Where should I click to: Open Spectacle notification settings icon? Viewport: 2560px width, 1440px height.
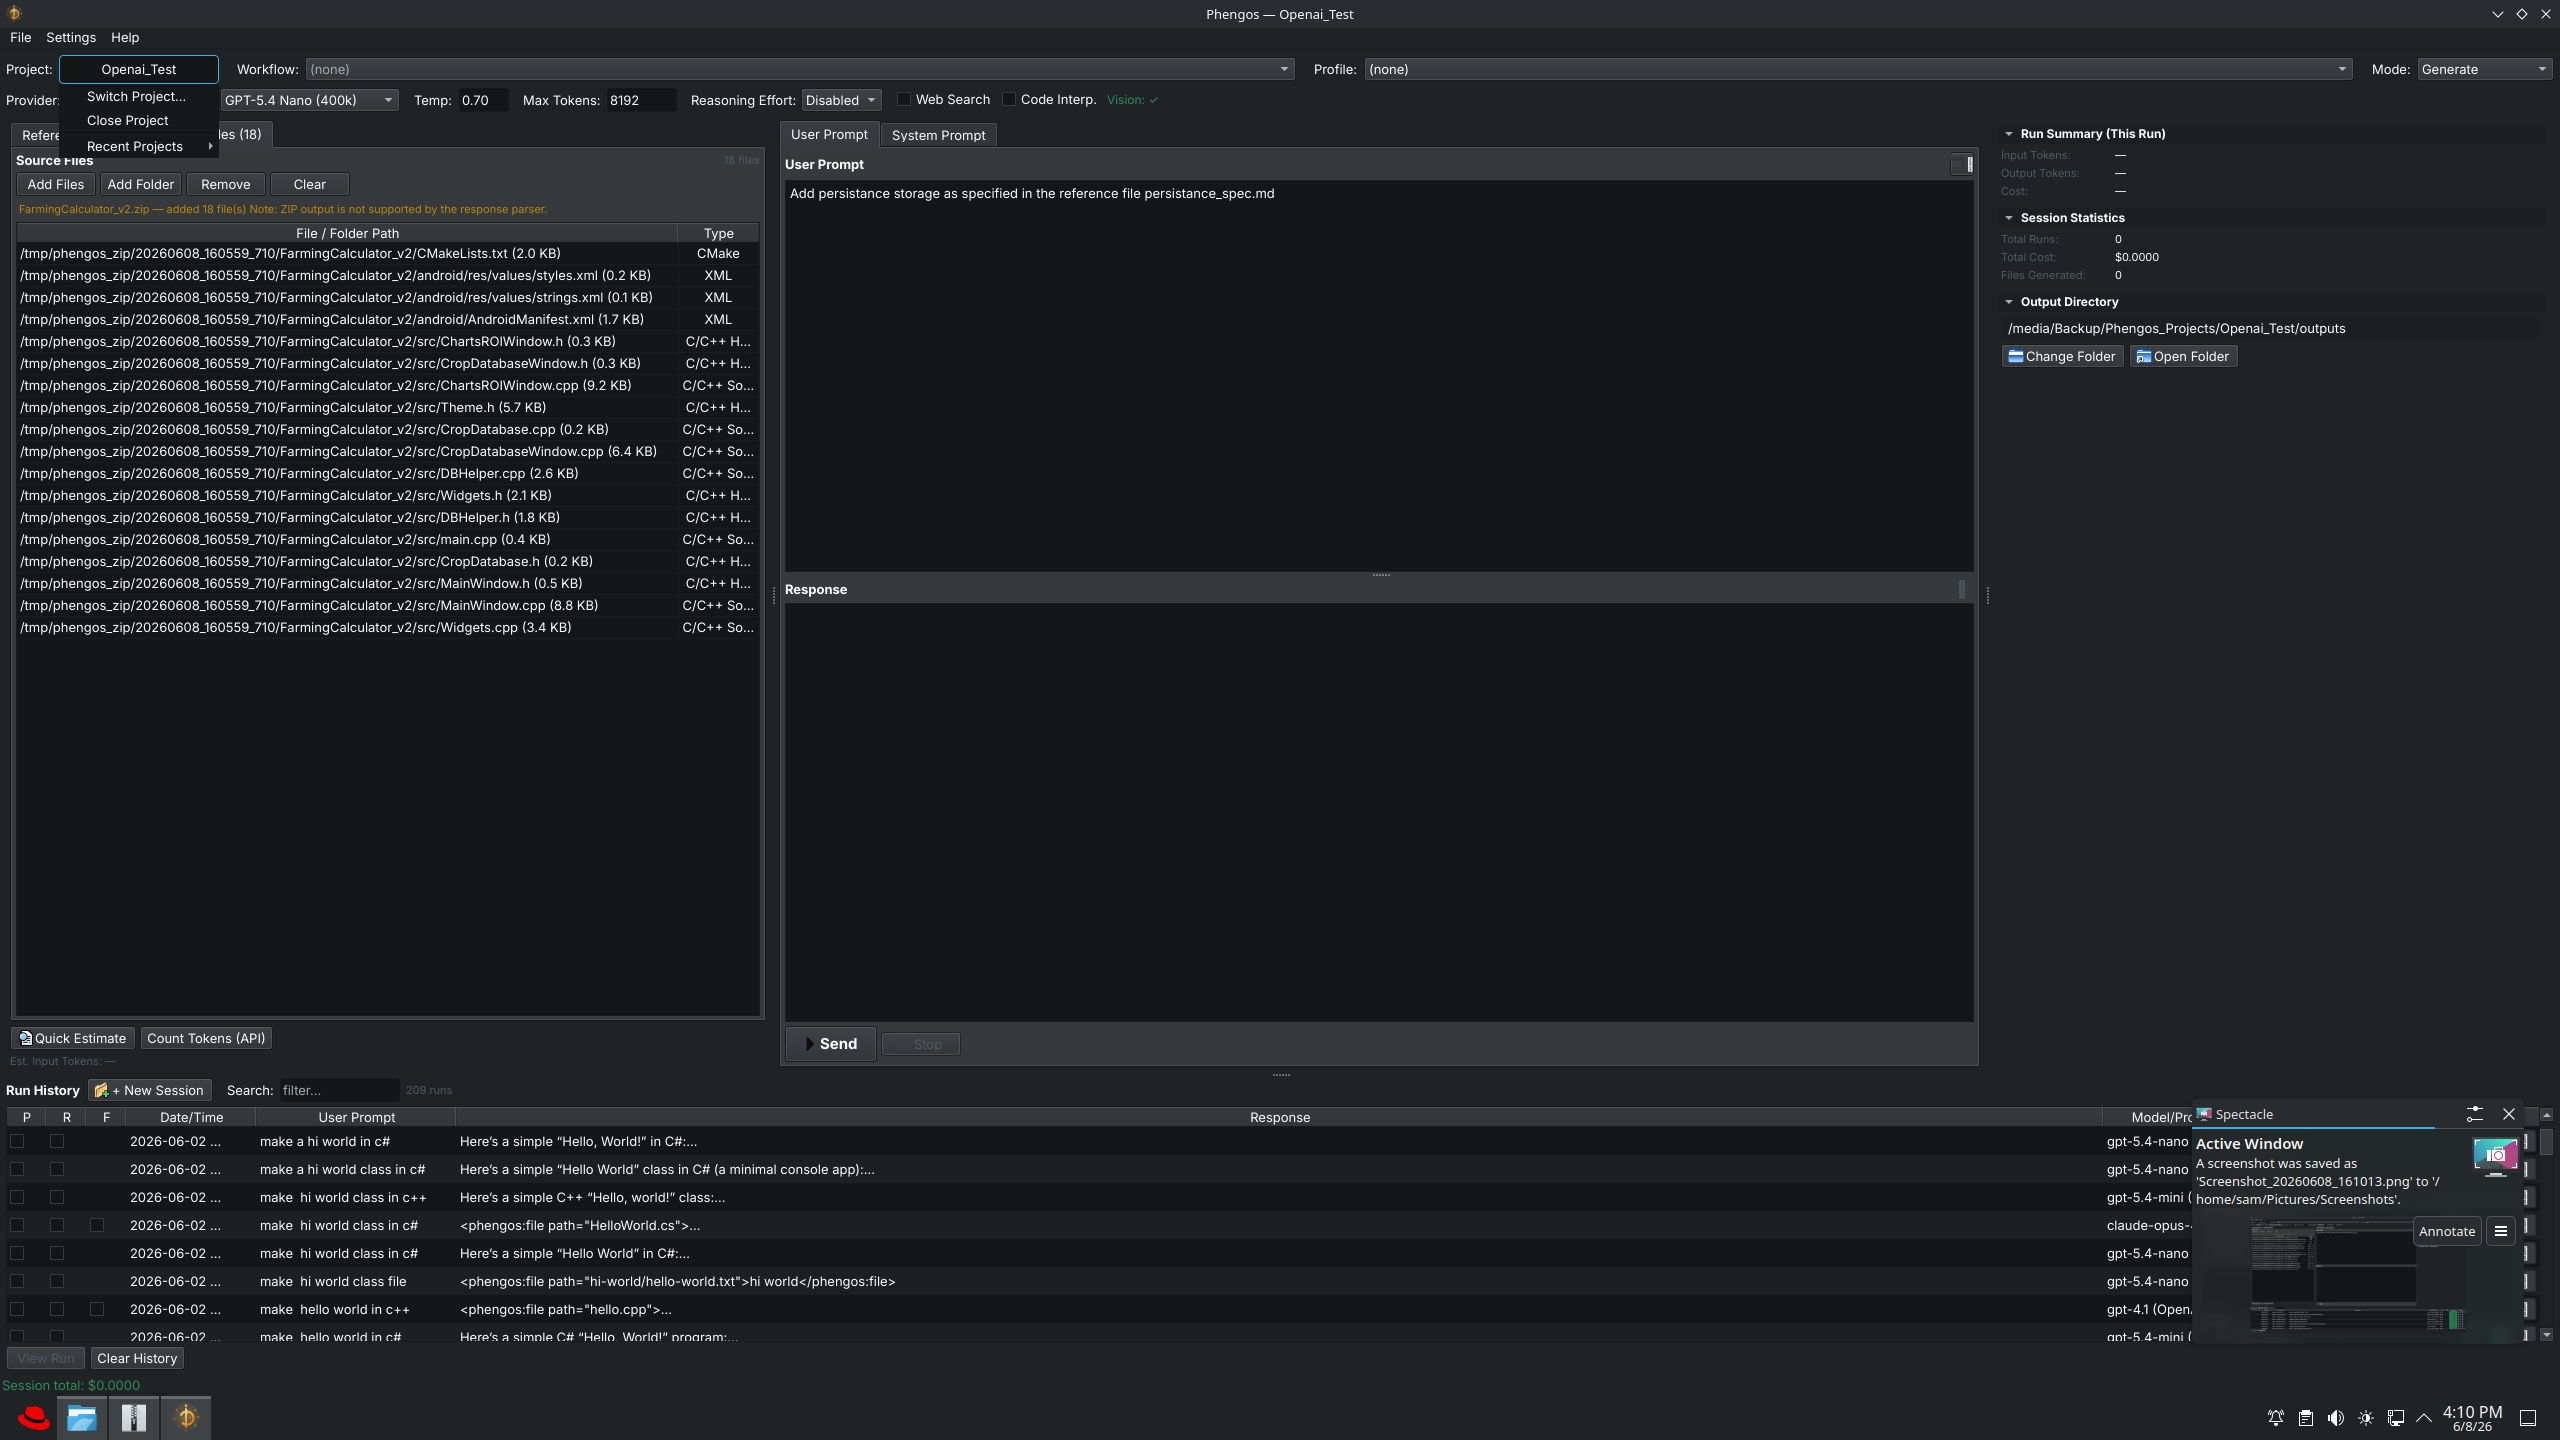pos(2475,1114)
